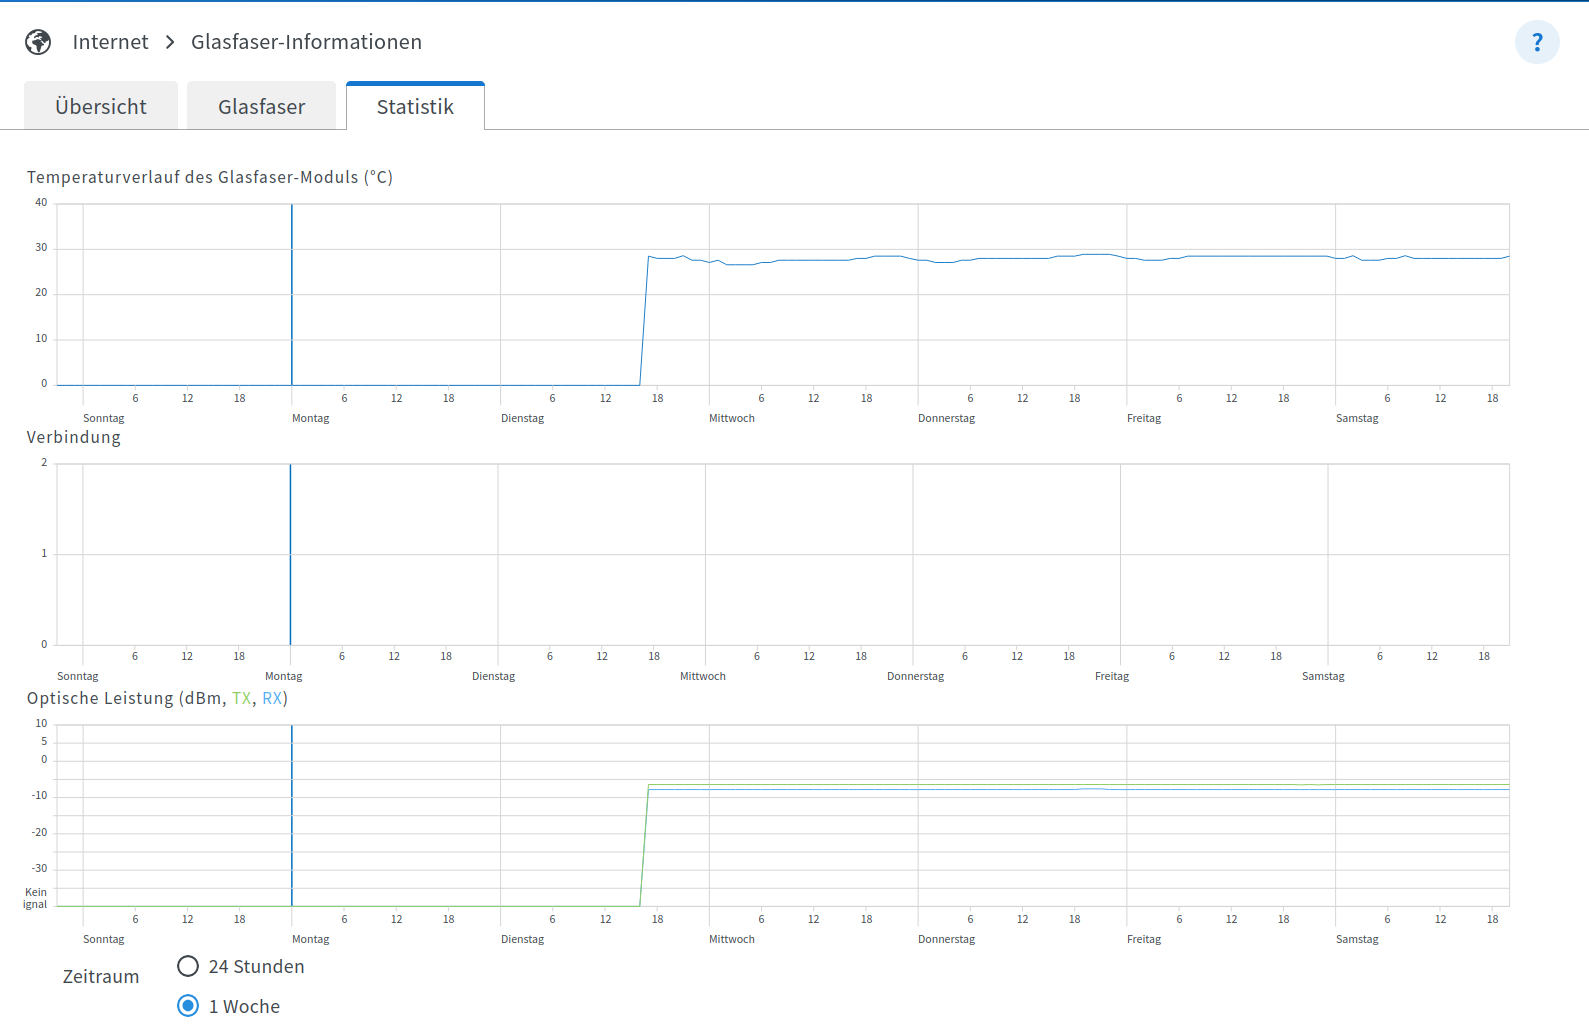
Task: Click Donnerstag under the Verbindung chart
Action: coord(916,676)
